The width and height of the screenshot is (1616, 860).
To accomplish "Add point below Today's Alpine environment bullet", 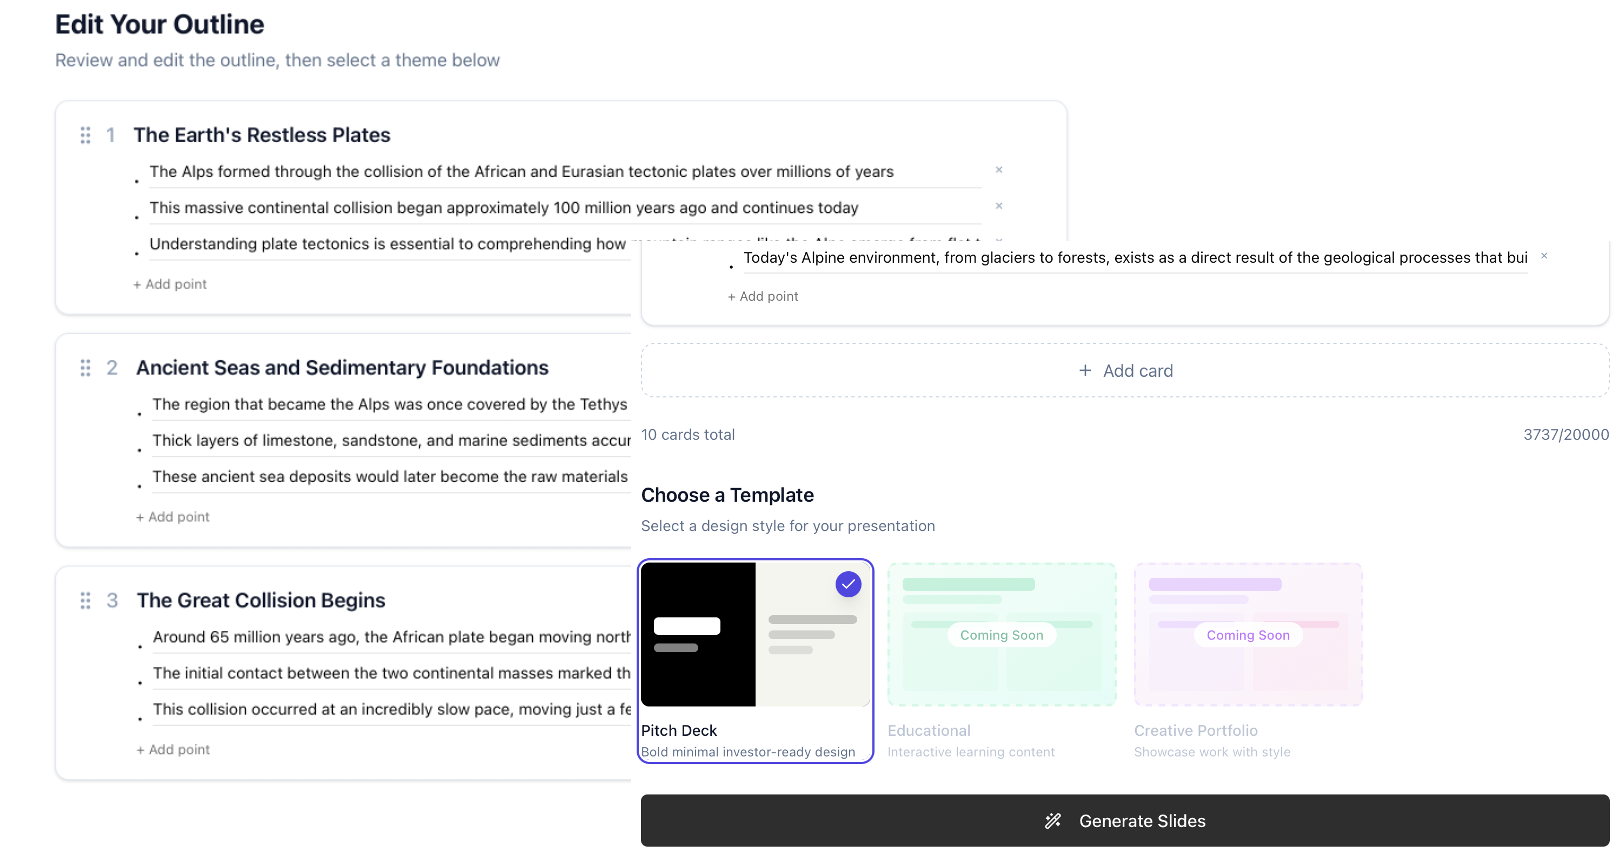I will [763, 297].
